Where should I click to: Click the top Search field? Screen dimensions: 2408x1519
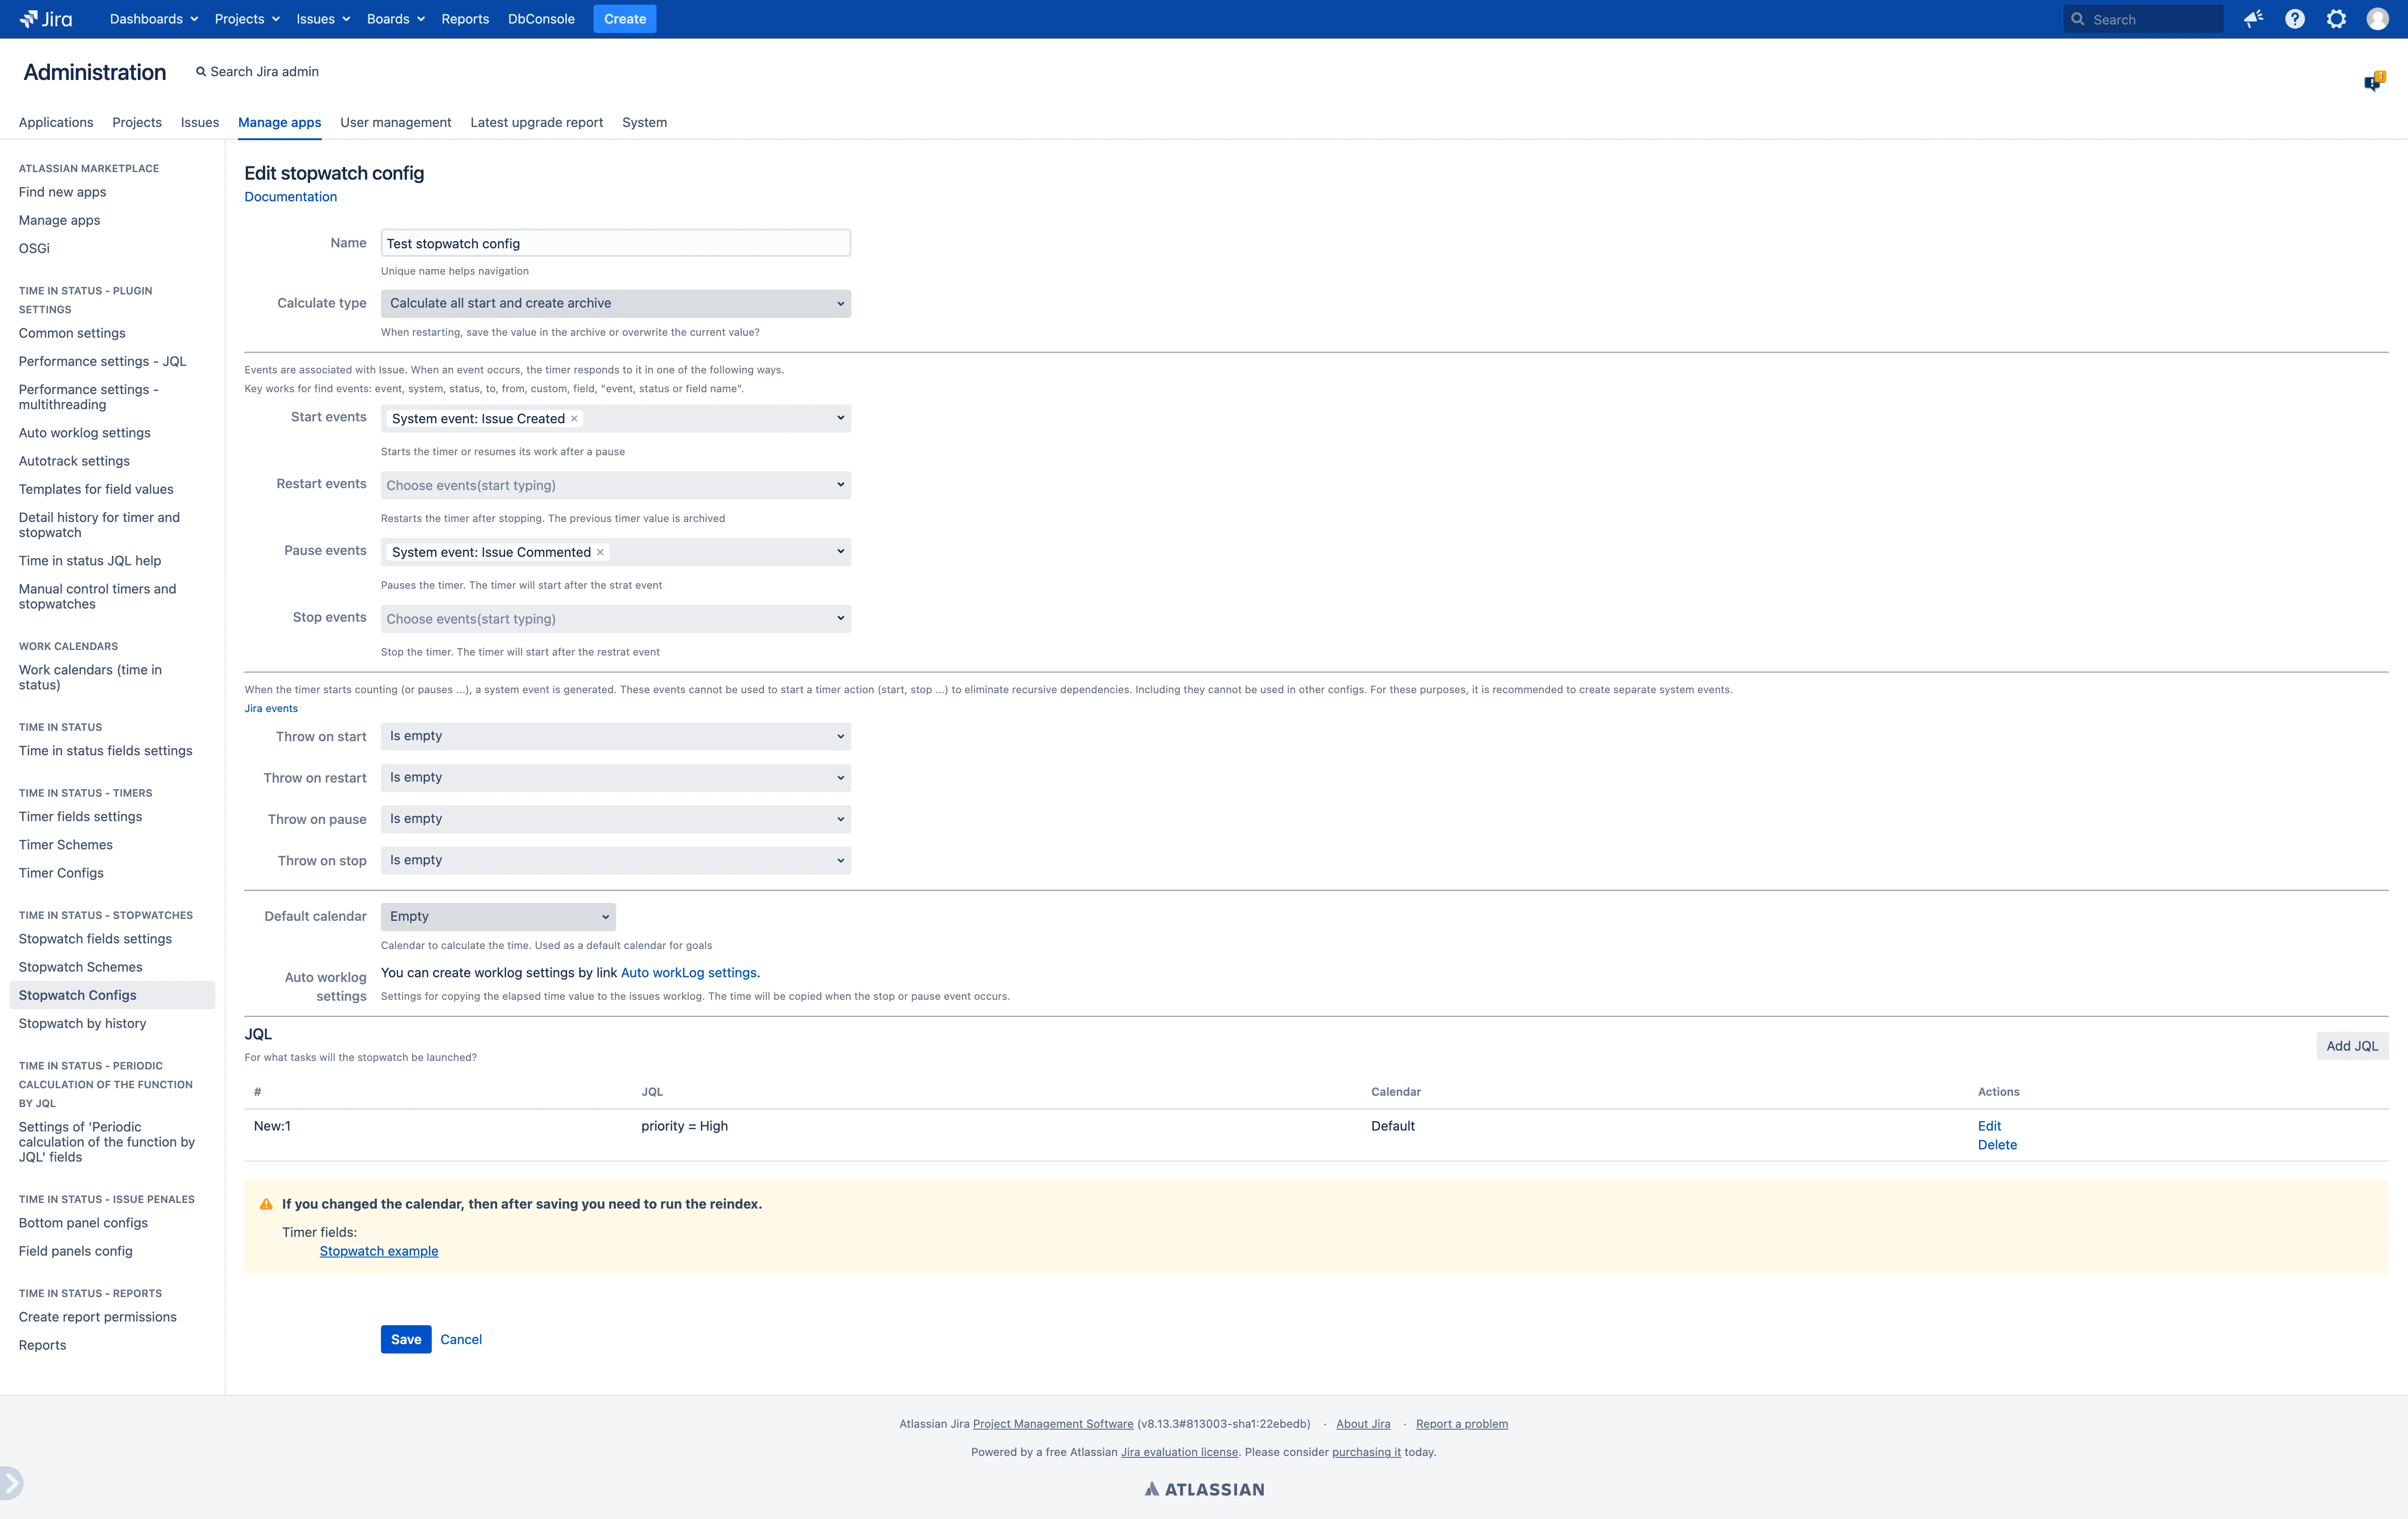tap(2143, 19)
